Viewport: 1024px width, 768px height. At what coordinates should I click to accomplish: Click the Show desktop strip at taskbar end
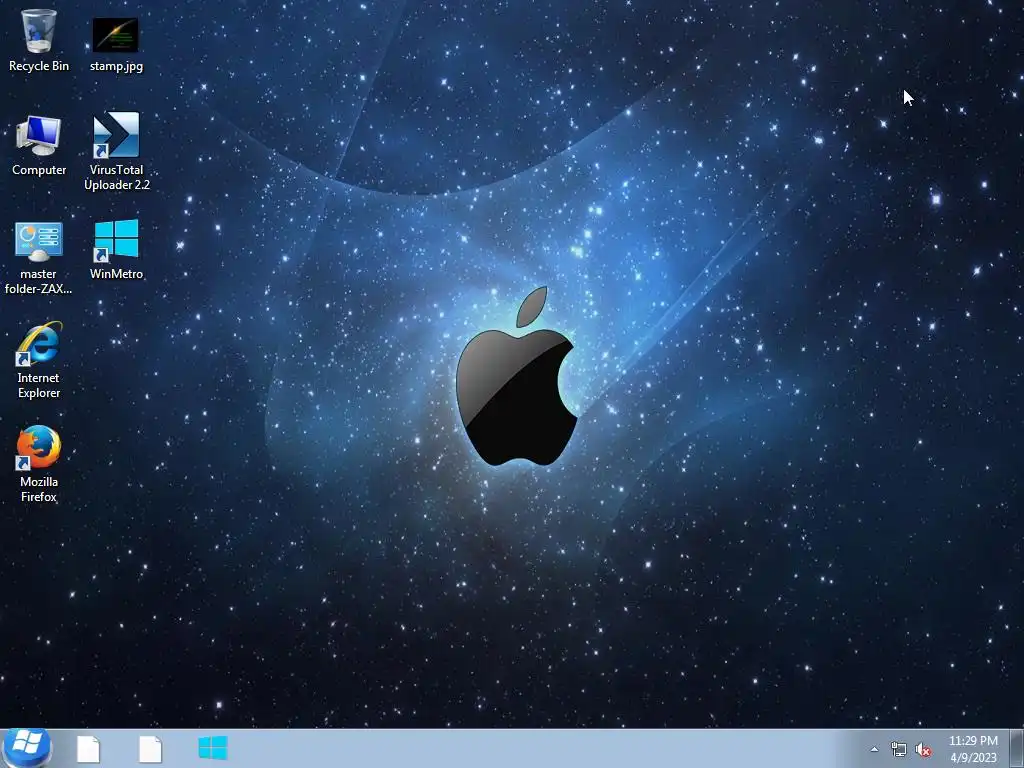pyautogui.click(x=1017, y=748)
